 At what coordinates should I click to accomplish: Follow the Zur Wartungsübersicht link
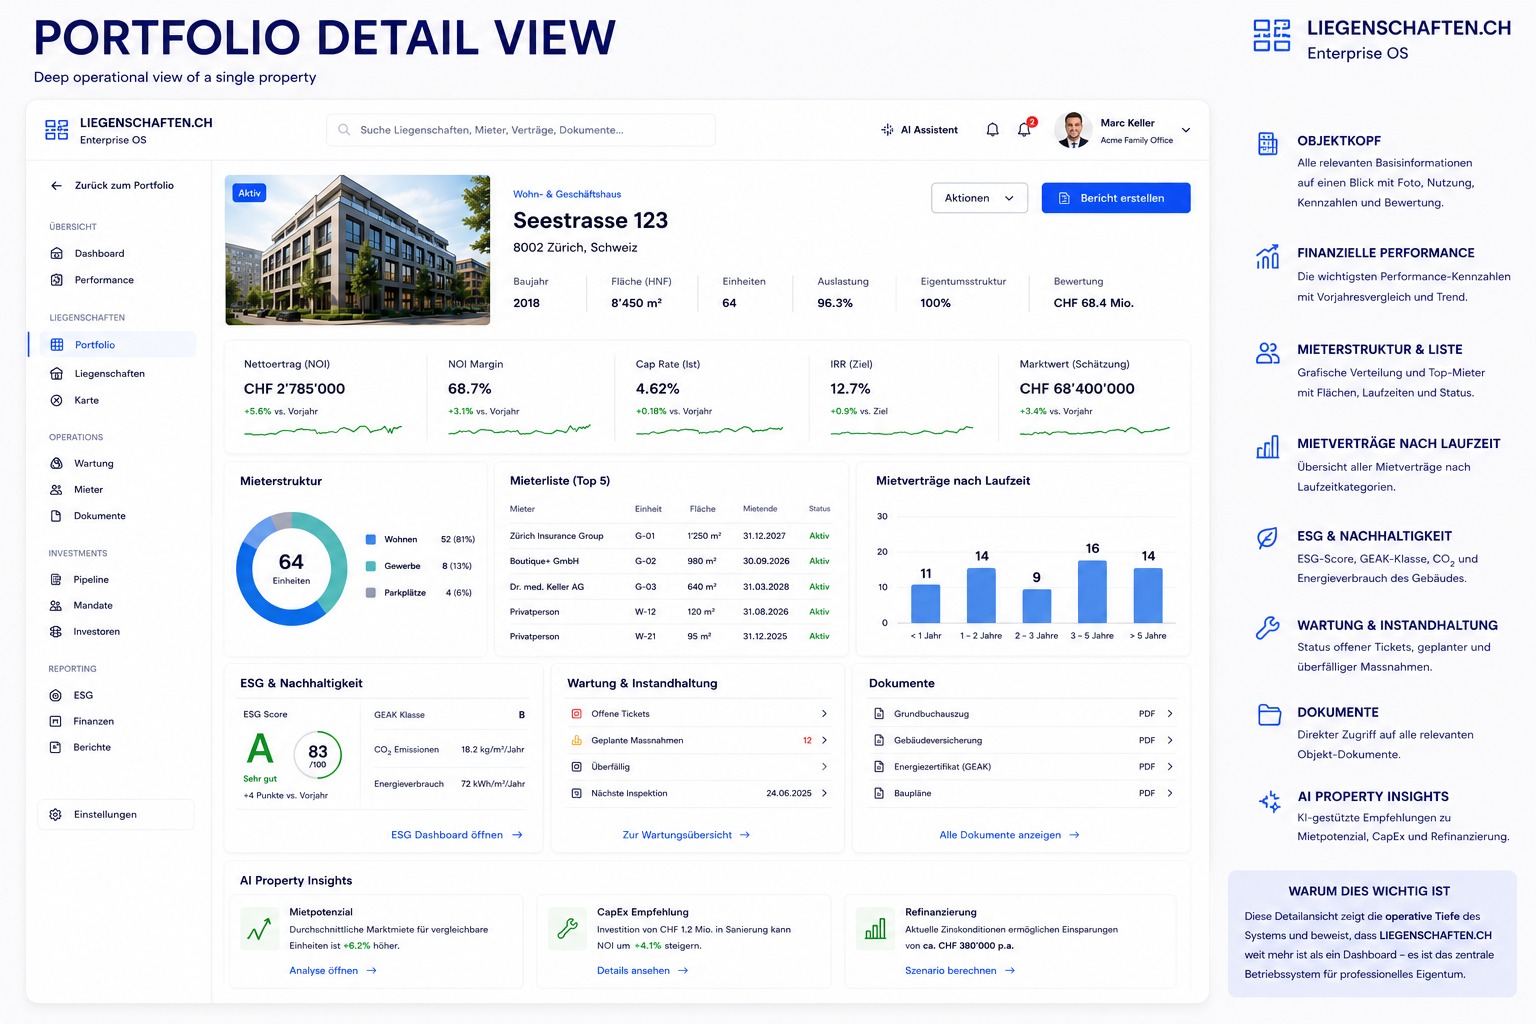tap(686, 835)
